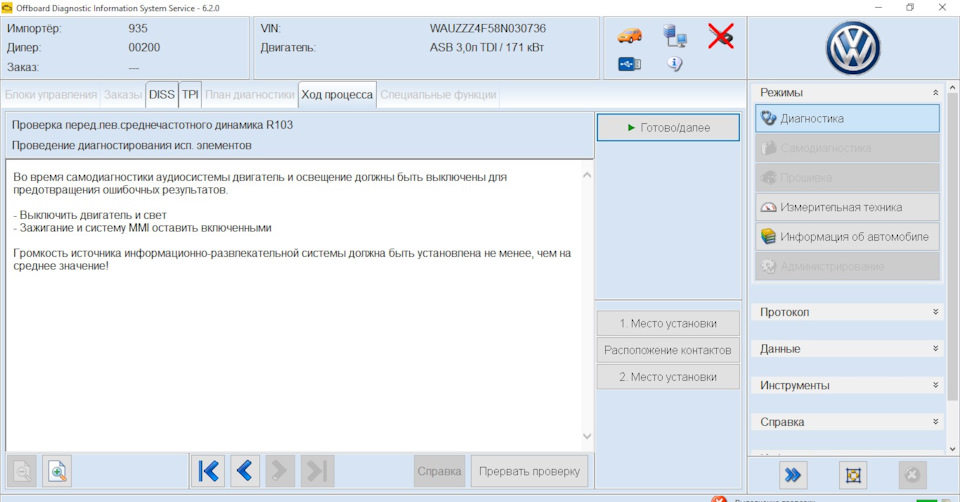
Task: Click the sidebar scroll up arrow
Action: click(952, 88)
